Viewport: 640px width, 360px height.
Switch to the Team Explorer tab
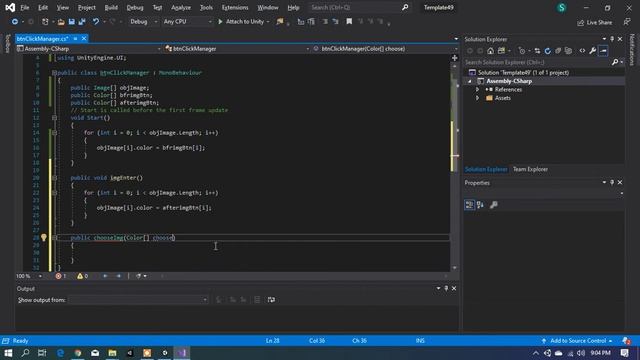coord(530,169)
